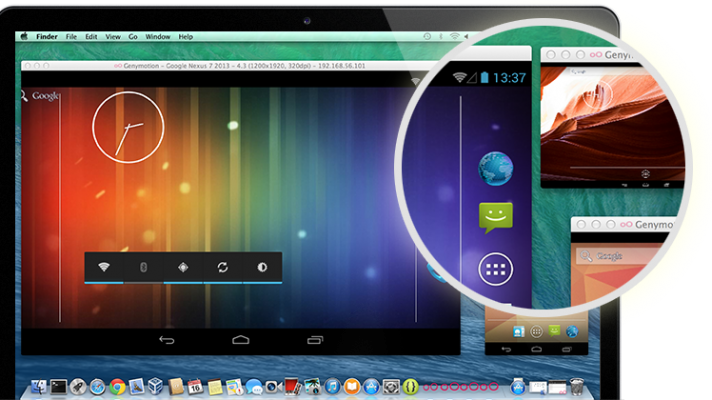712x400 pixels.
Task: Open app drawer on the small phone emulator
Action: tap(536, 332)
